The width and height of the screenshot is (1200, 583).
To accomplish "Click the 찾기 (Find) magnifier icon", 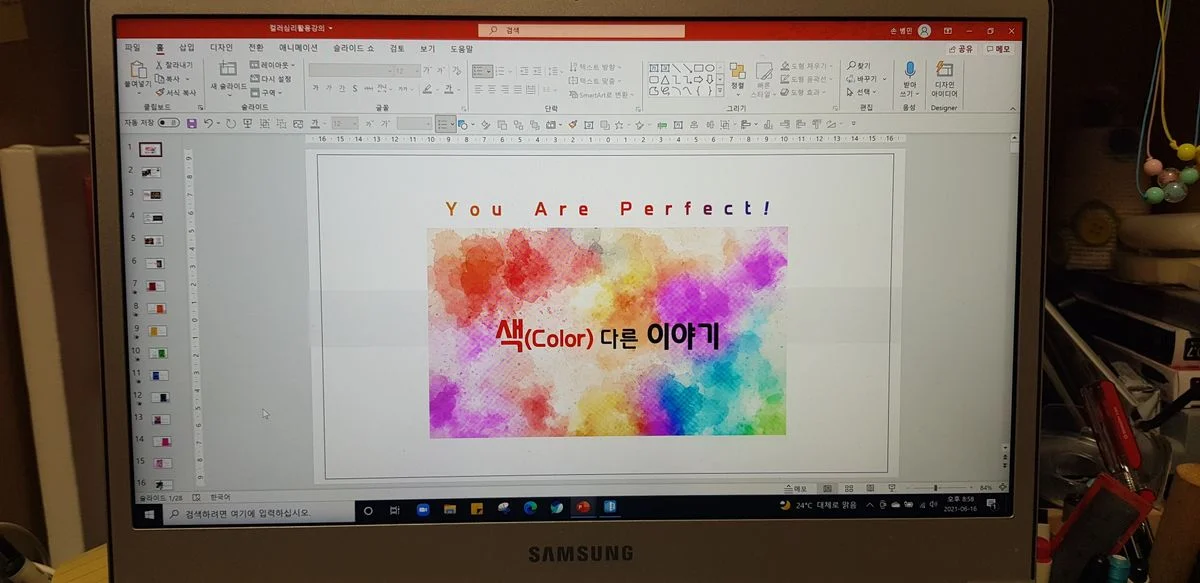I will [851, 64].
